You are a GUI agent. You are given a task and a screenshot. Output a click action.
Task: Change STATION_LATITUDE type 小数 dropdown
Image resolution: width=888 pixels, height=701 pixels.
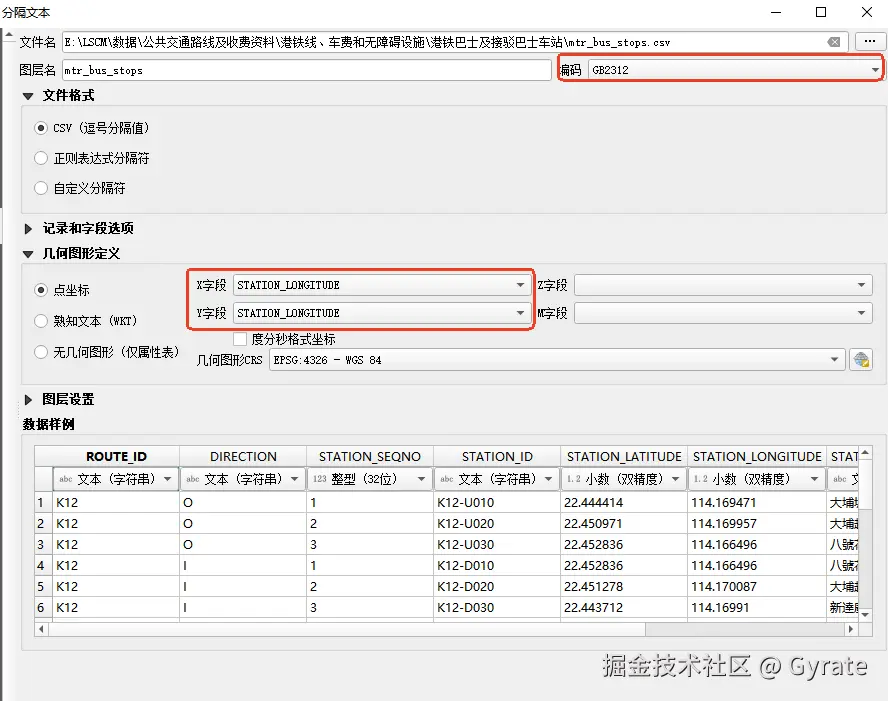624,479
